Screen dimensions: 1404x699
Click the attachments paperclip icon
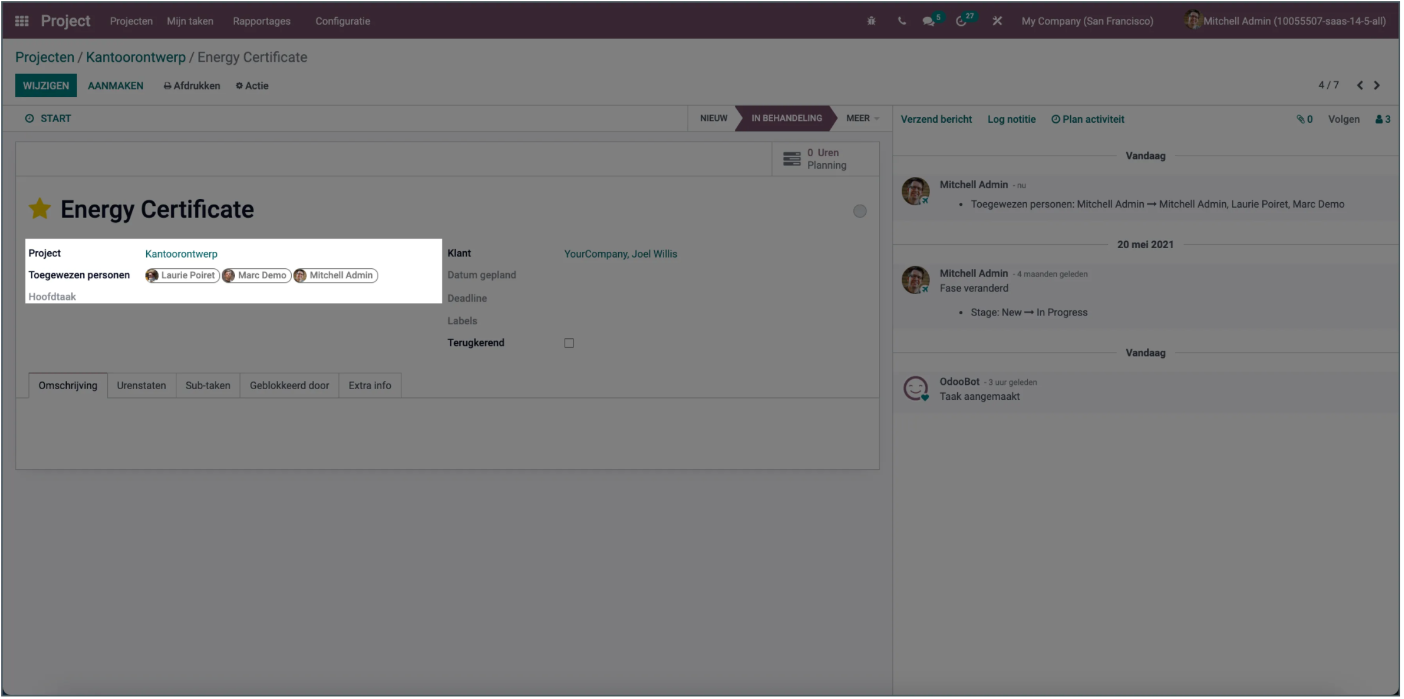tap(1303, 119)
